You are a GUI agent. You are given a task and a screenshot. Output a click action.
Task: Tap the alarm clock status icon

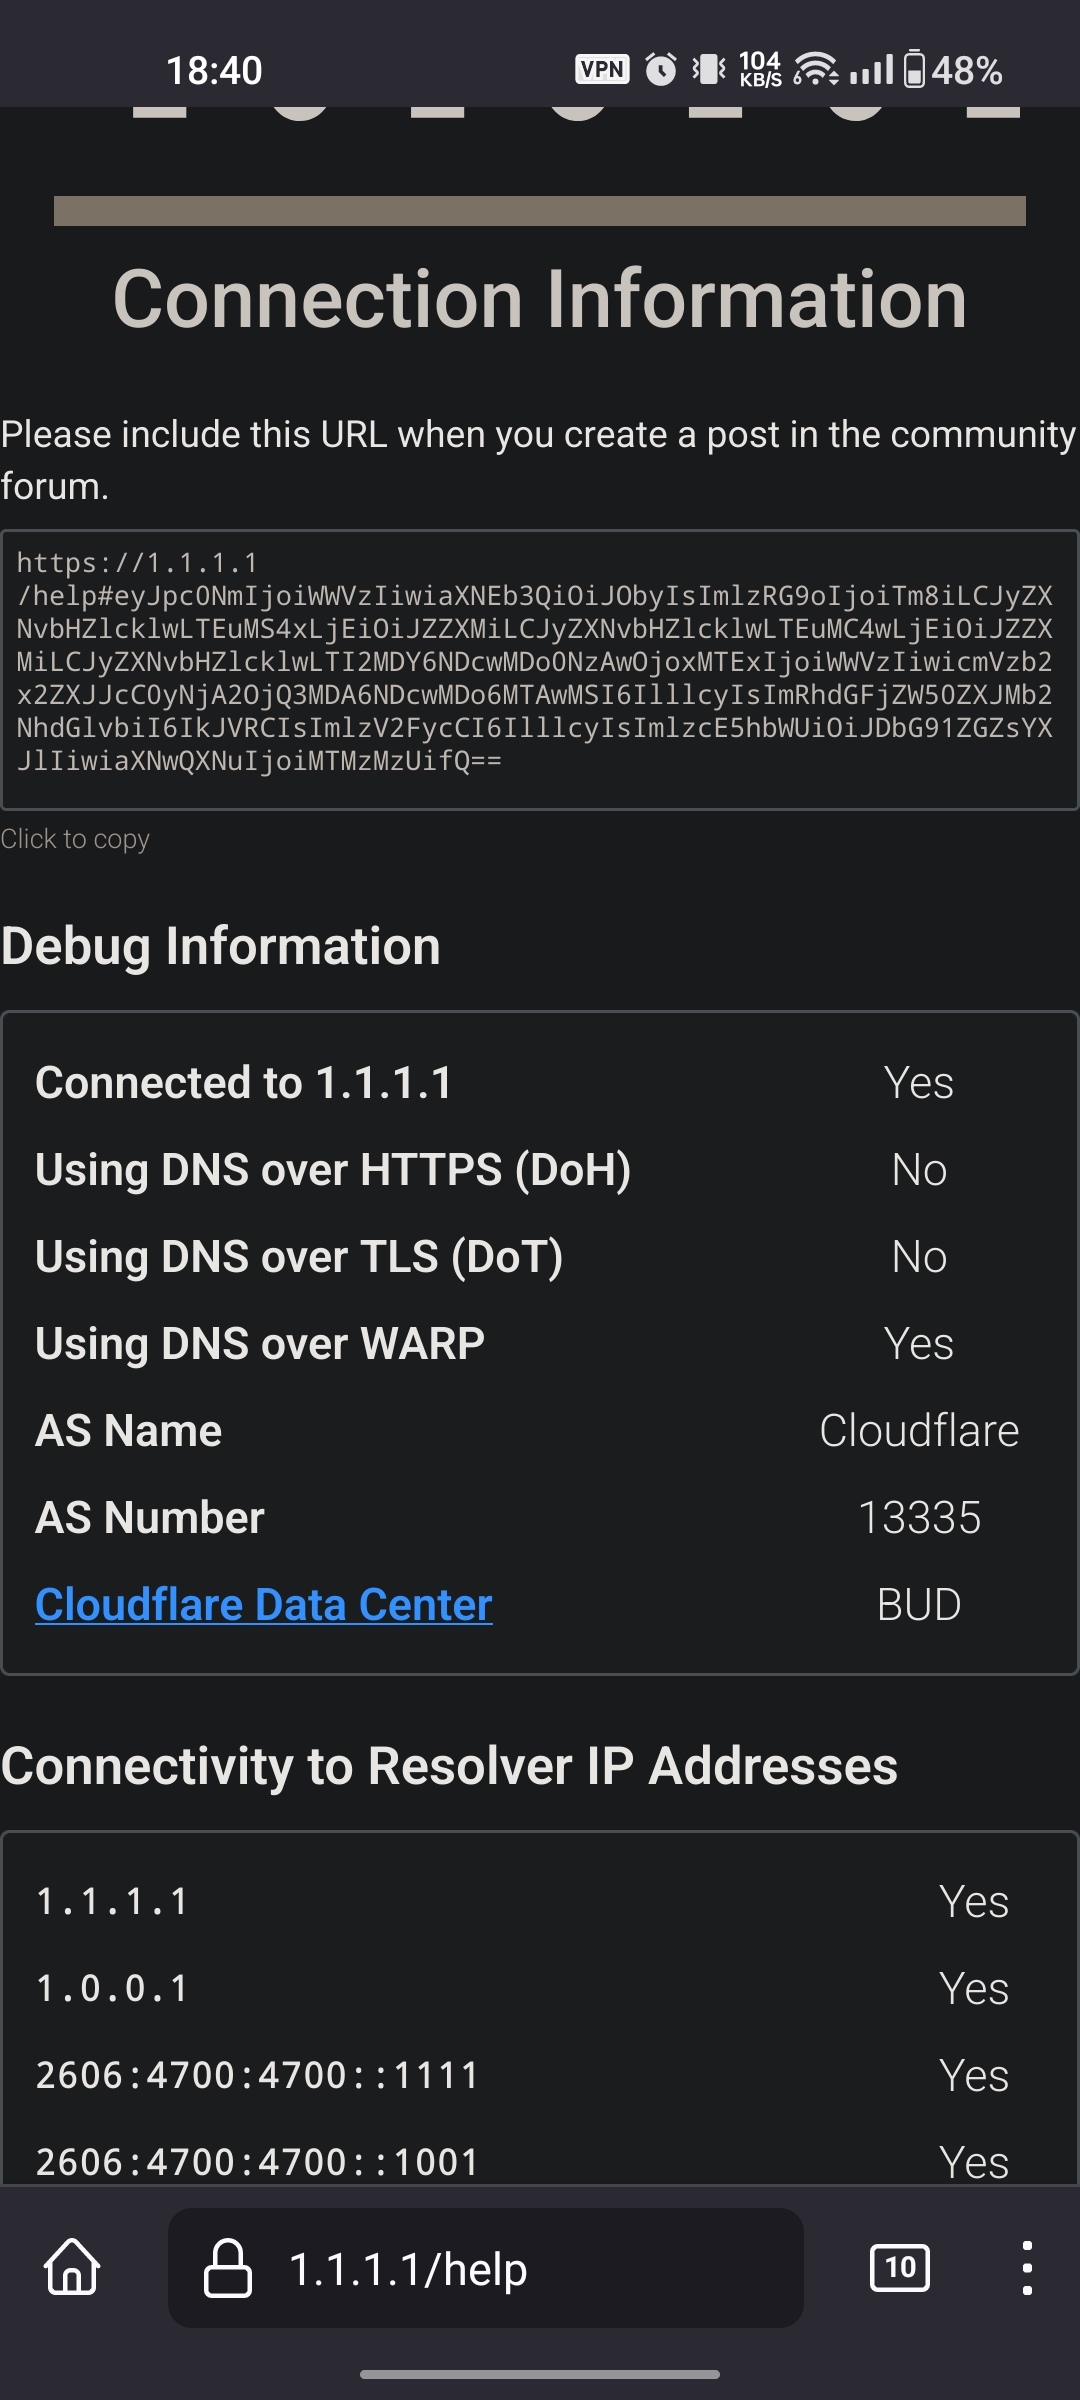click(x=660, y=69)
